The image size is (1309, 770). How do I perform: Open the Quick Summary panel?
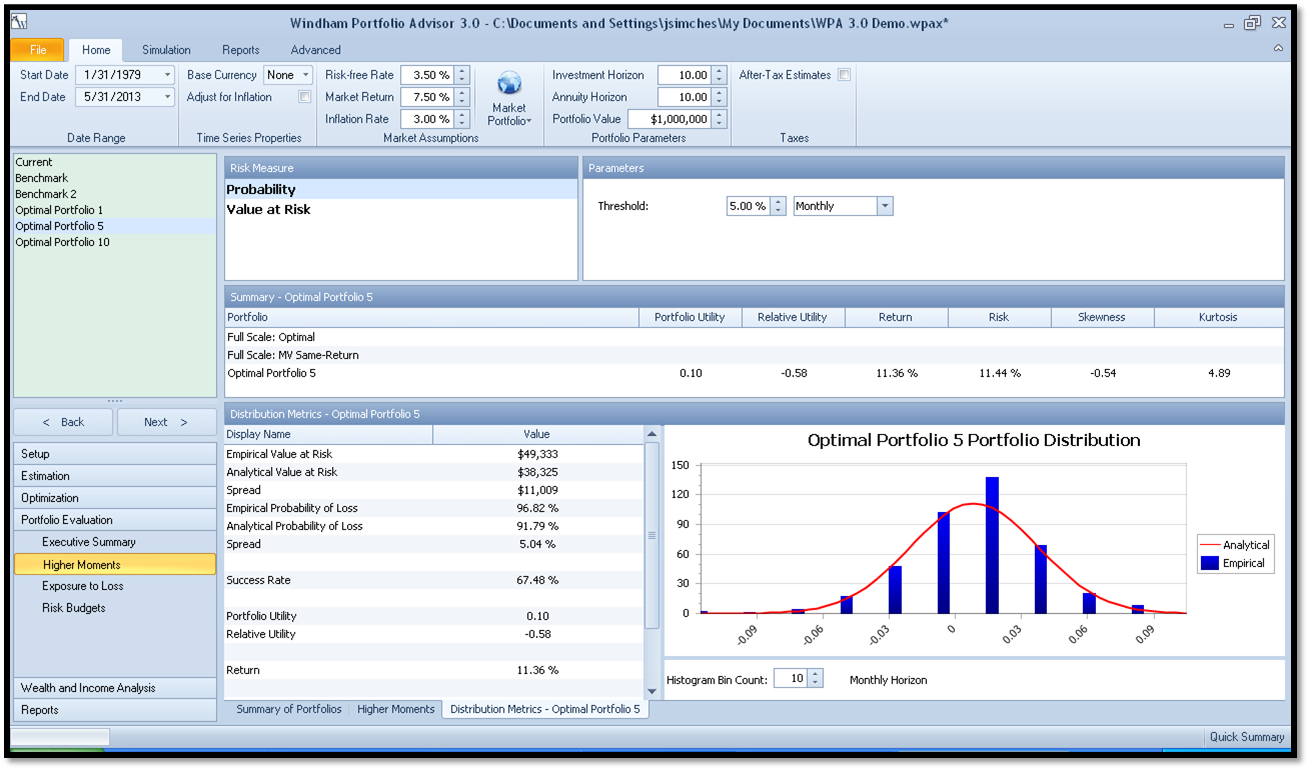pyautogui.click(x=1244, y=737)
